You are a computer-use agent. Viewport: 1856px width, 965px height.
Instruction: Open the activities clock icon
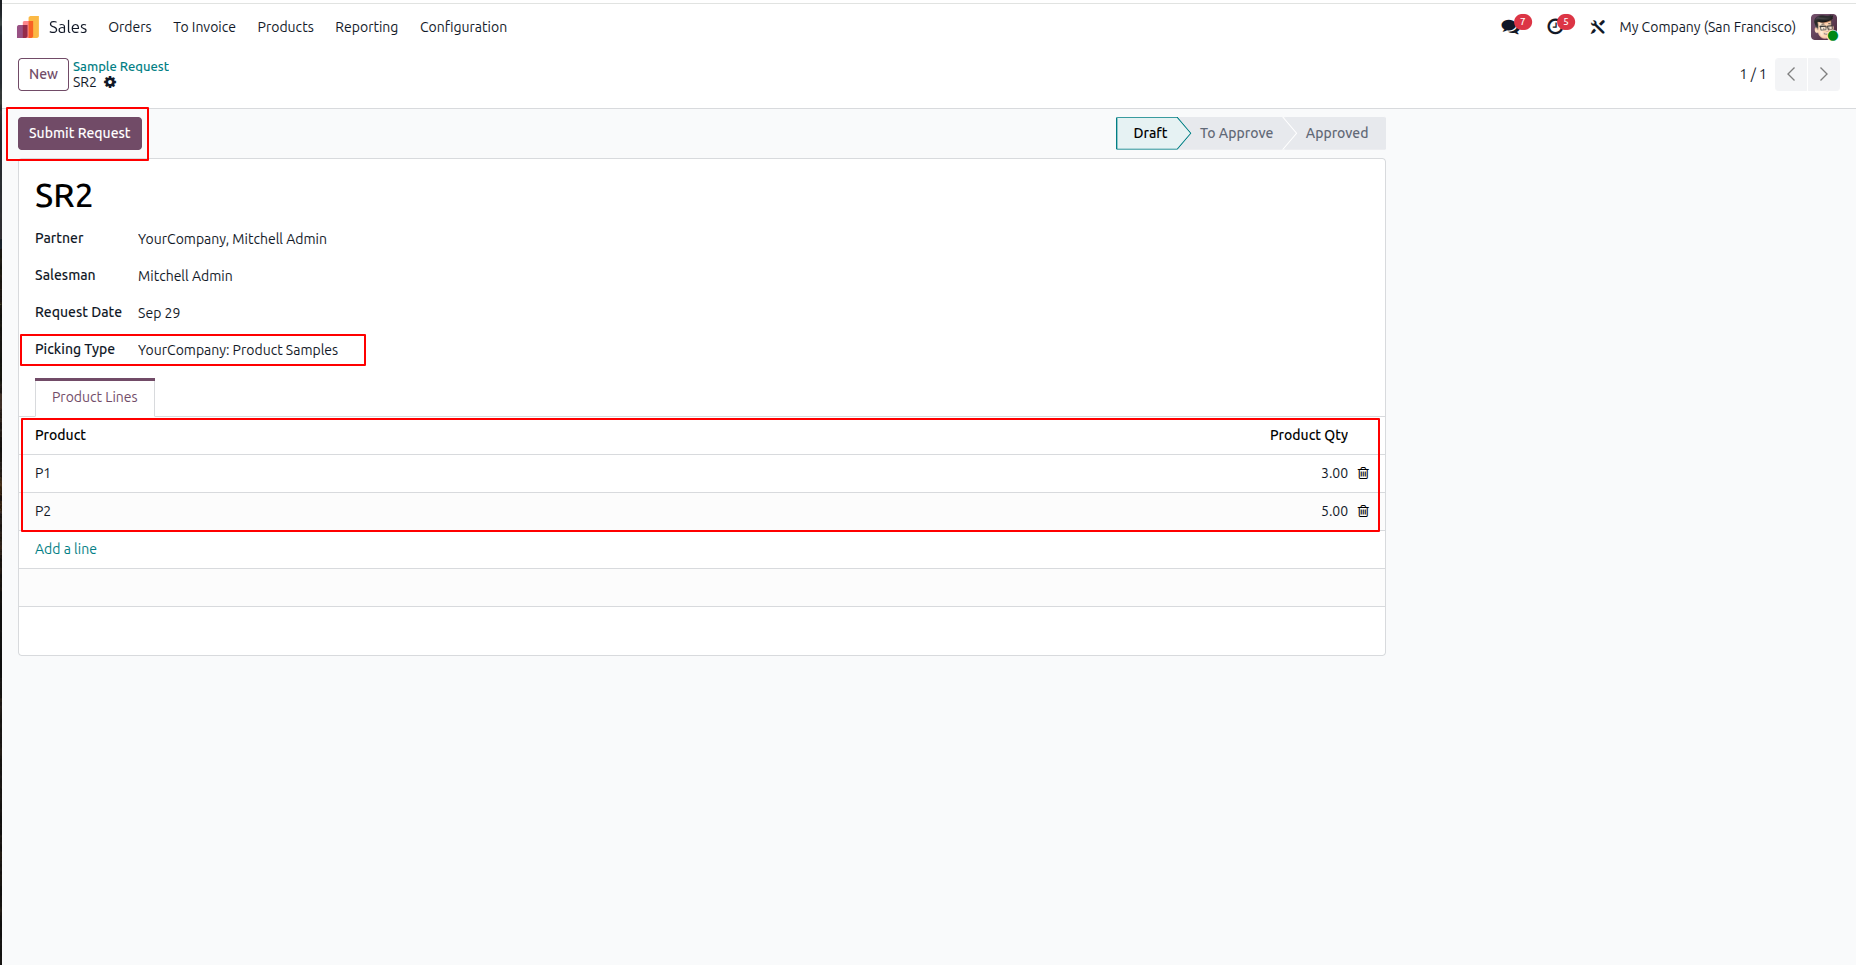(1555, 27)
